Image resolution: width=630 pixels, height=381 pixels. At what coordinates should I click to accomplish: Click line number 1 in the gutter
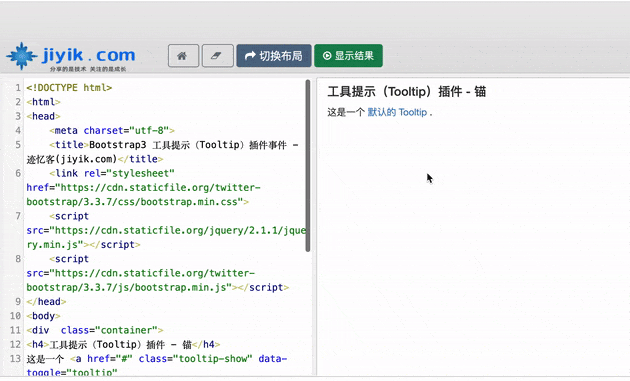[x=17, y=88]
